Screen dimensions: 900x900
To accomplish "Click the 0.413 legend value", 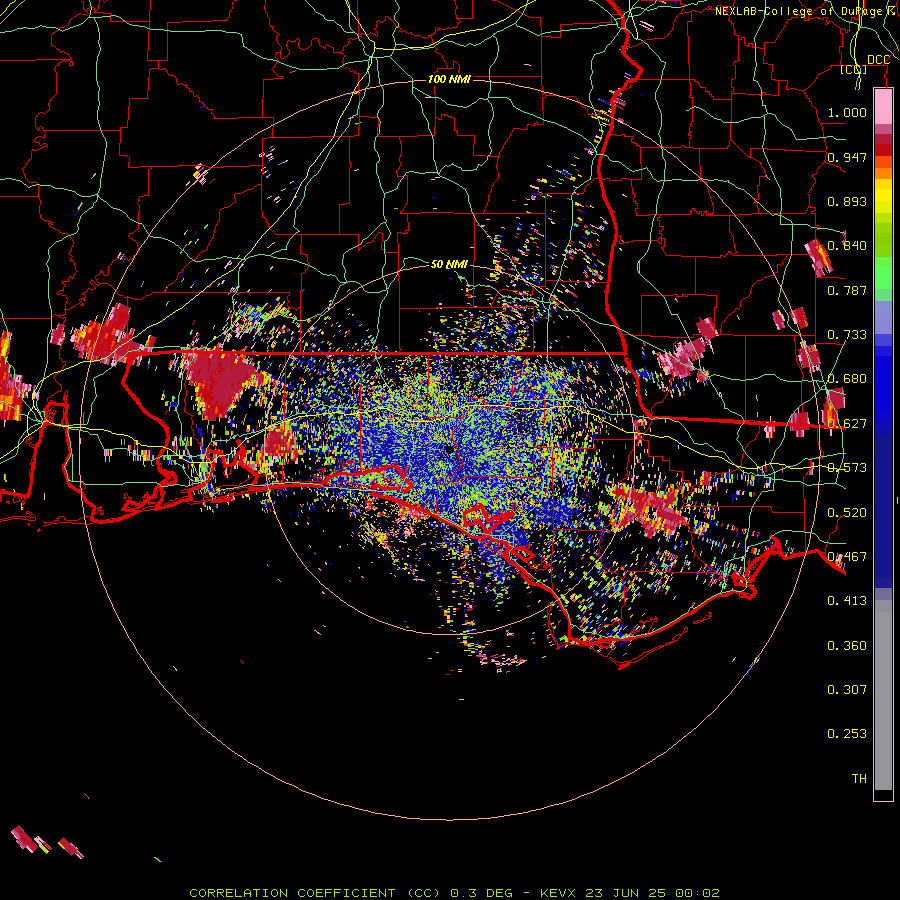I will pyautogui.click(x=847, y=601).
